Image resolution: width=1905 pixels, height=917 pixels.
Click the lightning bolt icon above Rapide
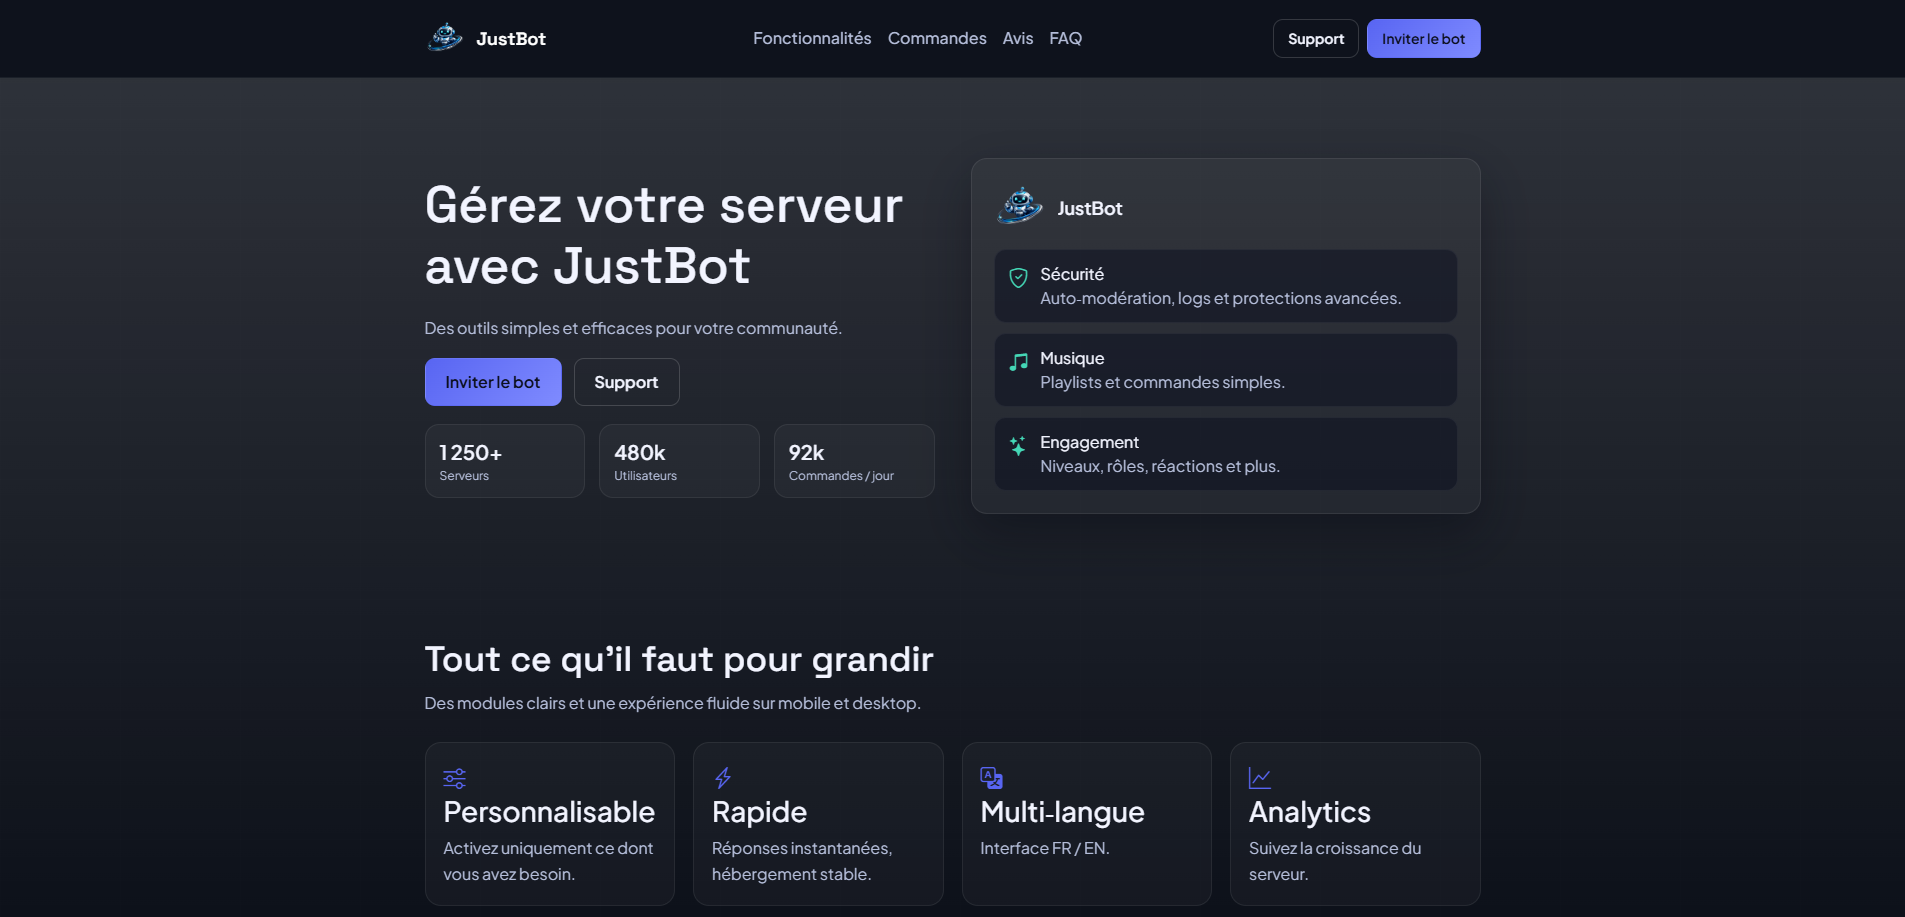pyautogui.click(x=721, y=778)
